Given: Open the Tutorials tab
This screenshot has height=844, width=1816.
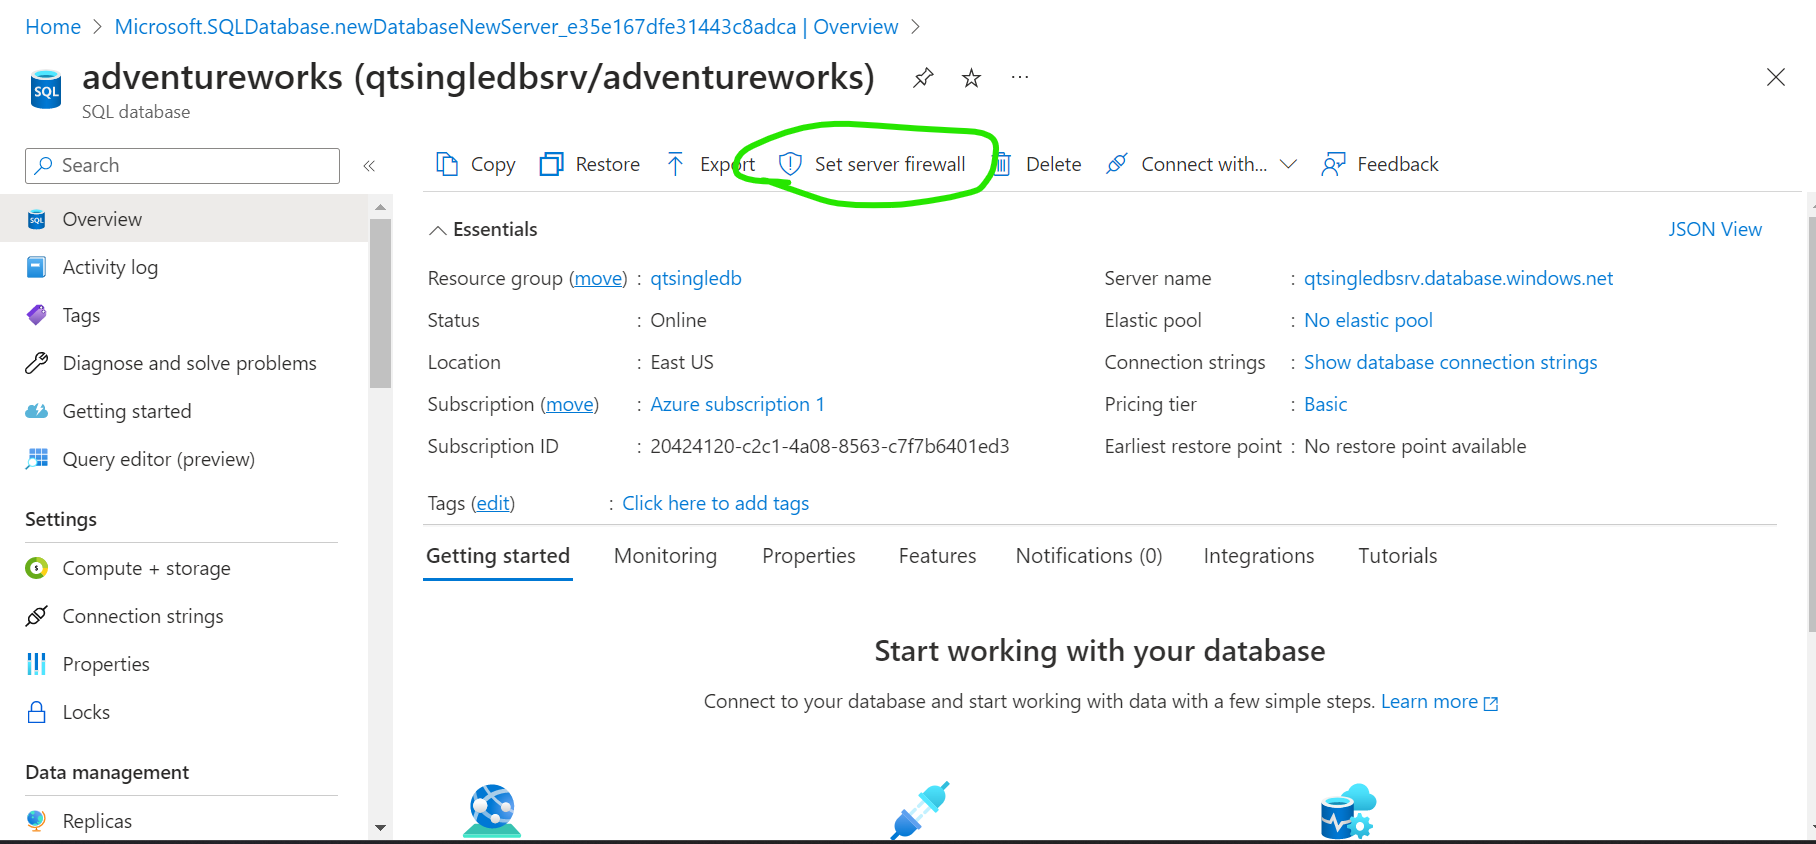Looking at the screenshot, I should [1397, 556].
